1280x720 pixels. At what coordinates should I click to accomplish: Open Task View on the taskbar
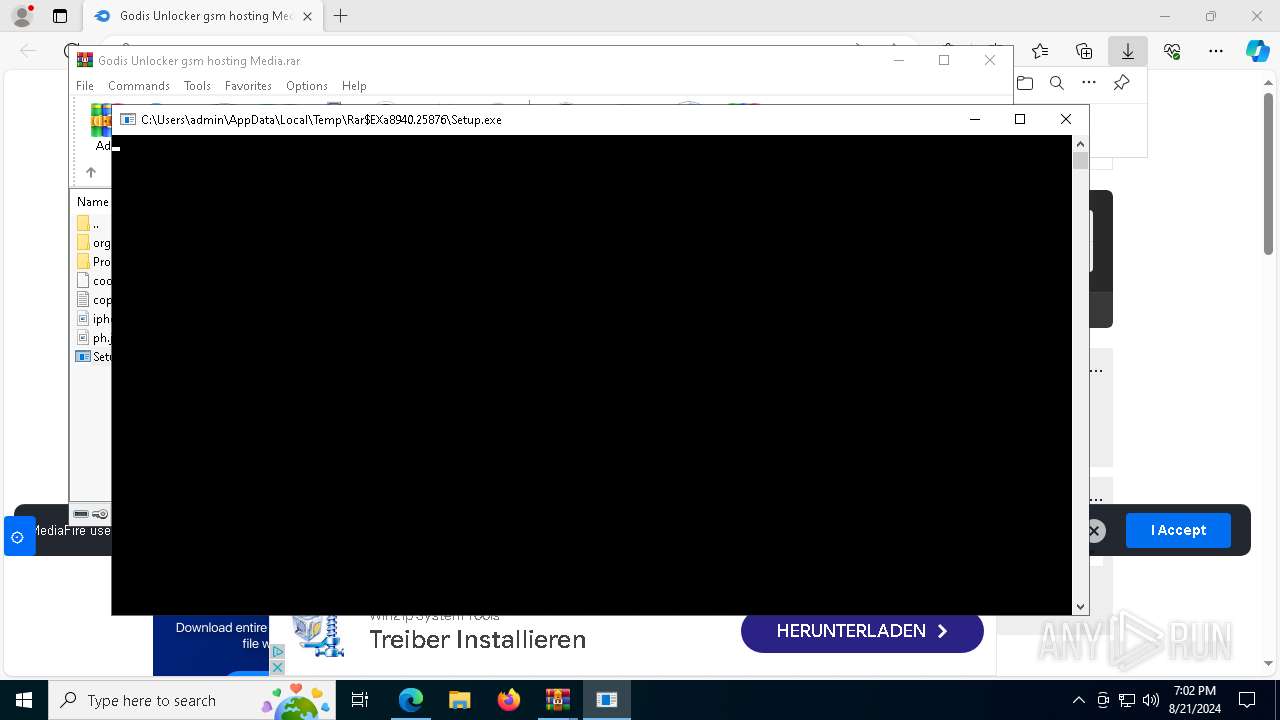coord(360,700)
